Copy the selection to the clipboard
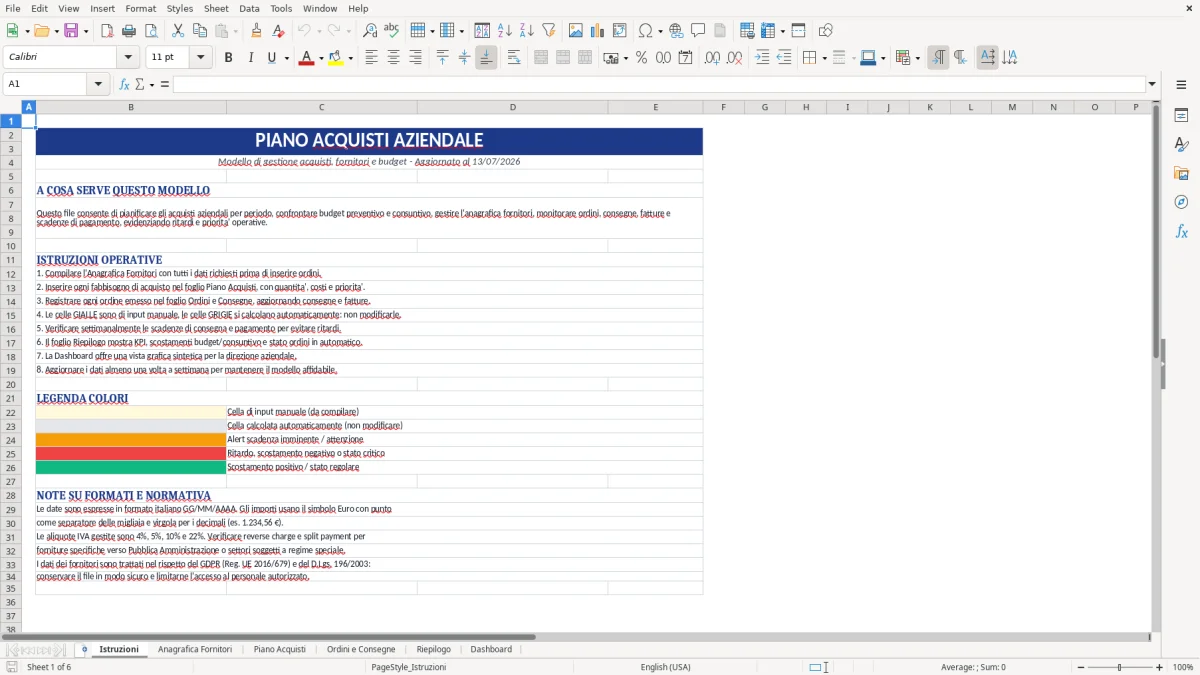Screen dimensions: 1200x675 [x=198, y=31]
